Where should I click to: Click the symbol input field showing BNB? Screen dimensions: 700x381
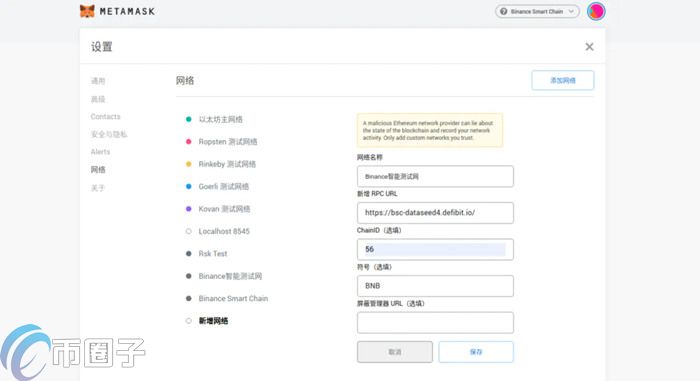click(435, 286)
